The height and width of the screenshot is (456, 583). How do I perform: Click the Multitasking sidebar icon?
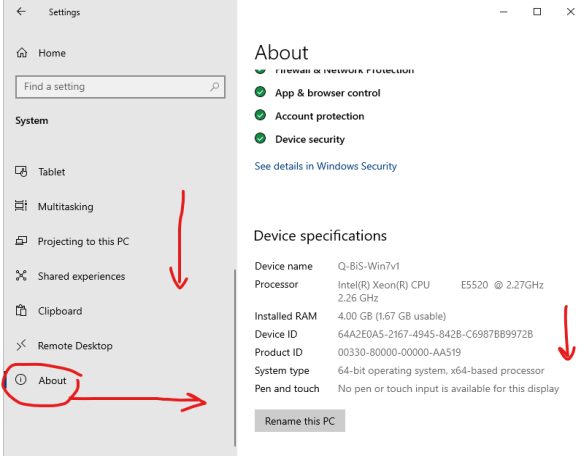[21, 206]
